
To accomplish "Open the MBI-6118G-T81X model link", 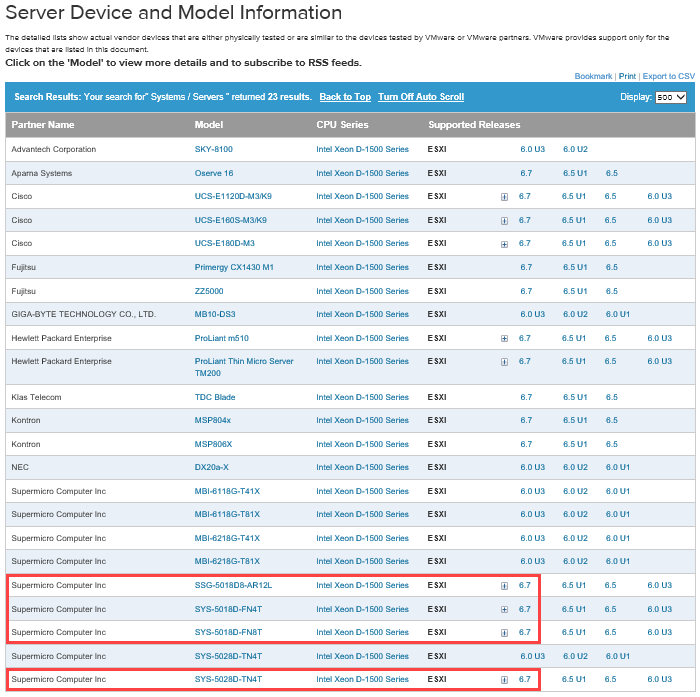I will (x=227, y=514).
